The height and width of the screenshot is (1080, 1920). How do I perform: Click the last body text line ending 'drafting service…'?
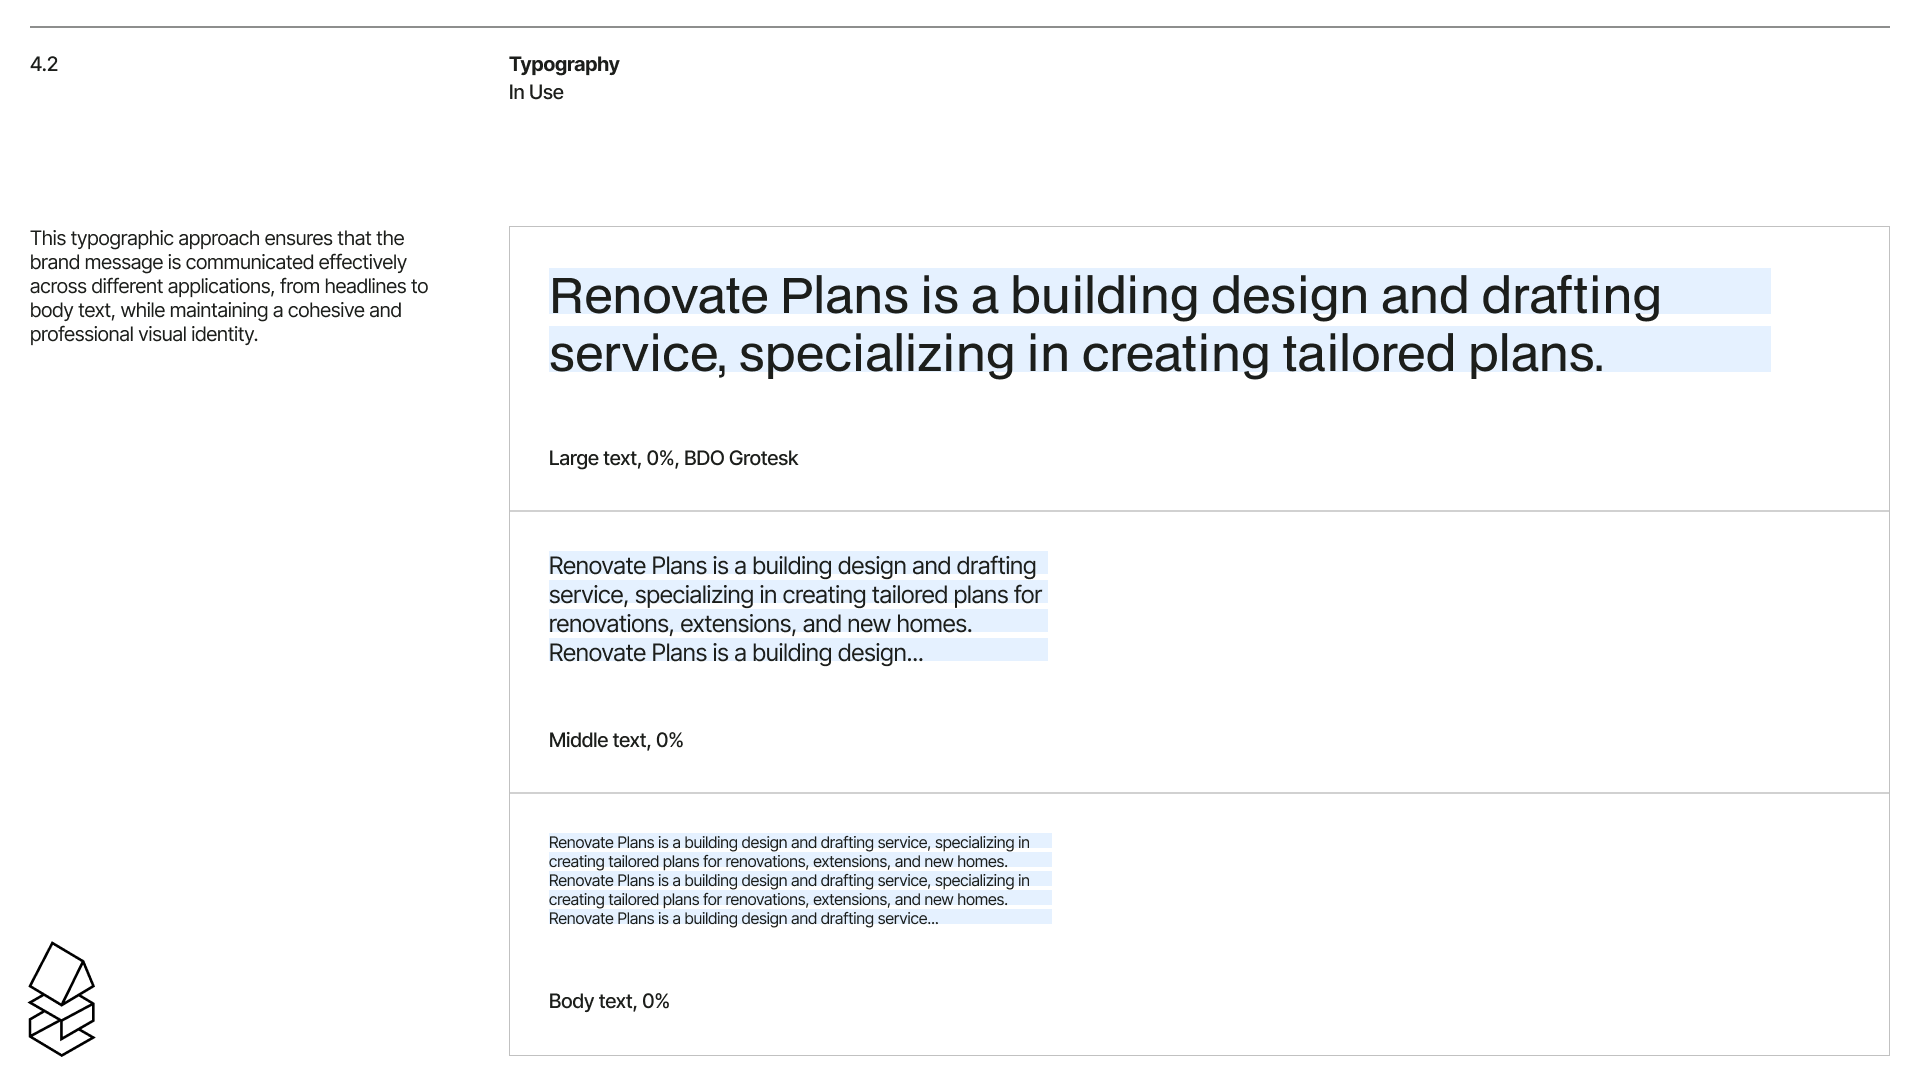point(743,918)
